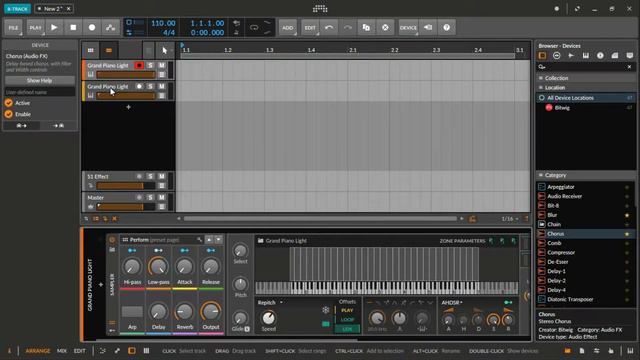
Task: Toggle the automation write icon in transport
Action: pyautogui.click(x=110, y=27)
